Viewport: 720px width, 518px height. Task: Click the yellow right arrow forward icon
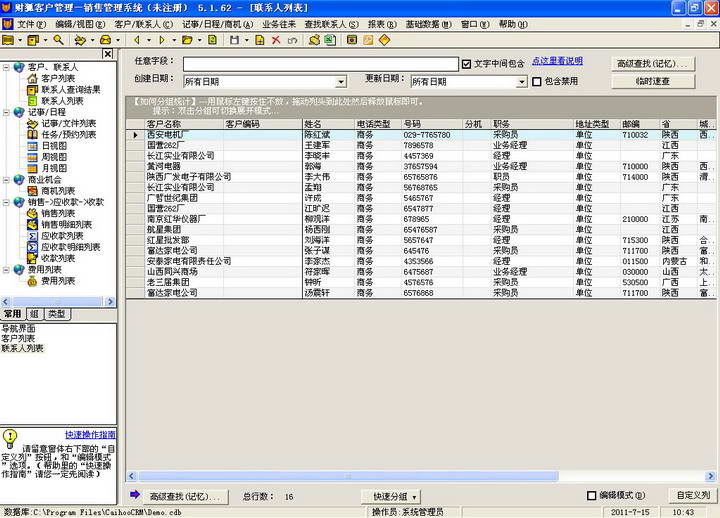pyautogui.click(x=162, y=40)
